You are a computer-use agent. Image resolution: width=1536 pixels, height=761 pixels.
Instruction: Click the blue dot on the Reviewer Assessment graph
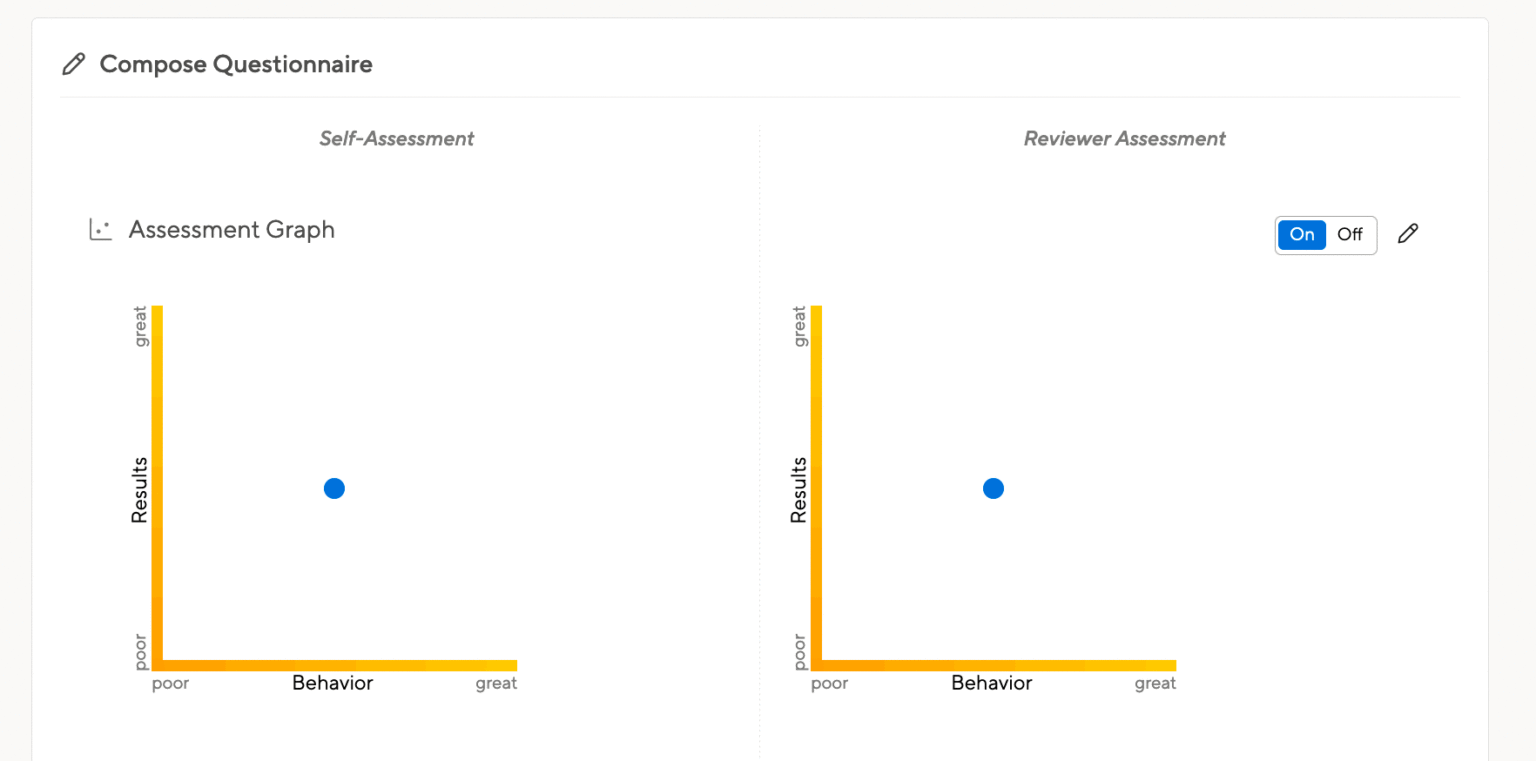992,488
